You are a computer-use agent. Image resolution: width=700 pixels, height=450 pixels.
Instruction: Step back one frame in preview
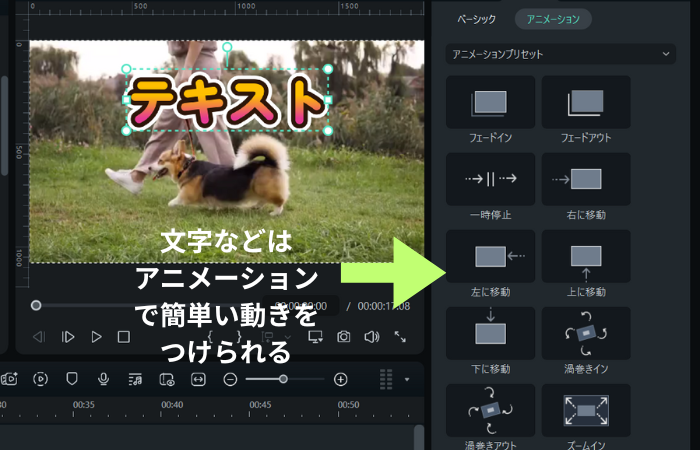pyautogui.click(x=39, y=337)
